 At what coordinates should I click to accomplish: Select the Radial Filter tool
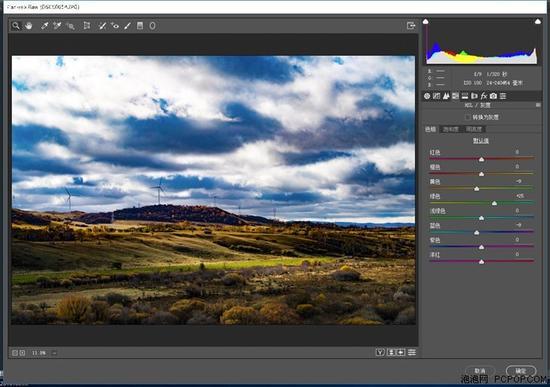click(153, 26)
